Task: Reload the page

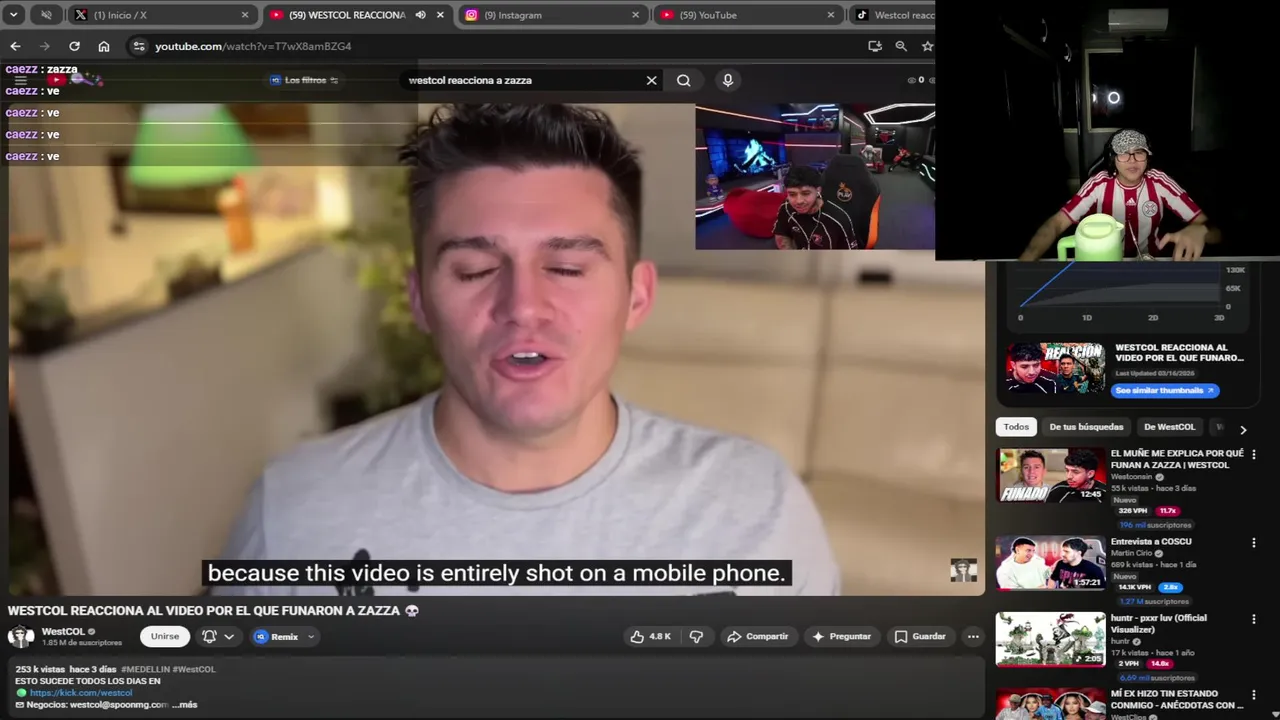Action: tap(74, 46)
